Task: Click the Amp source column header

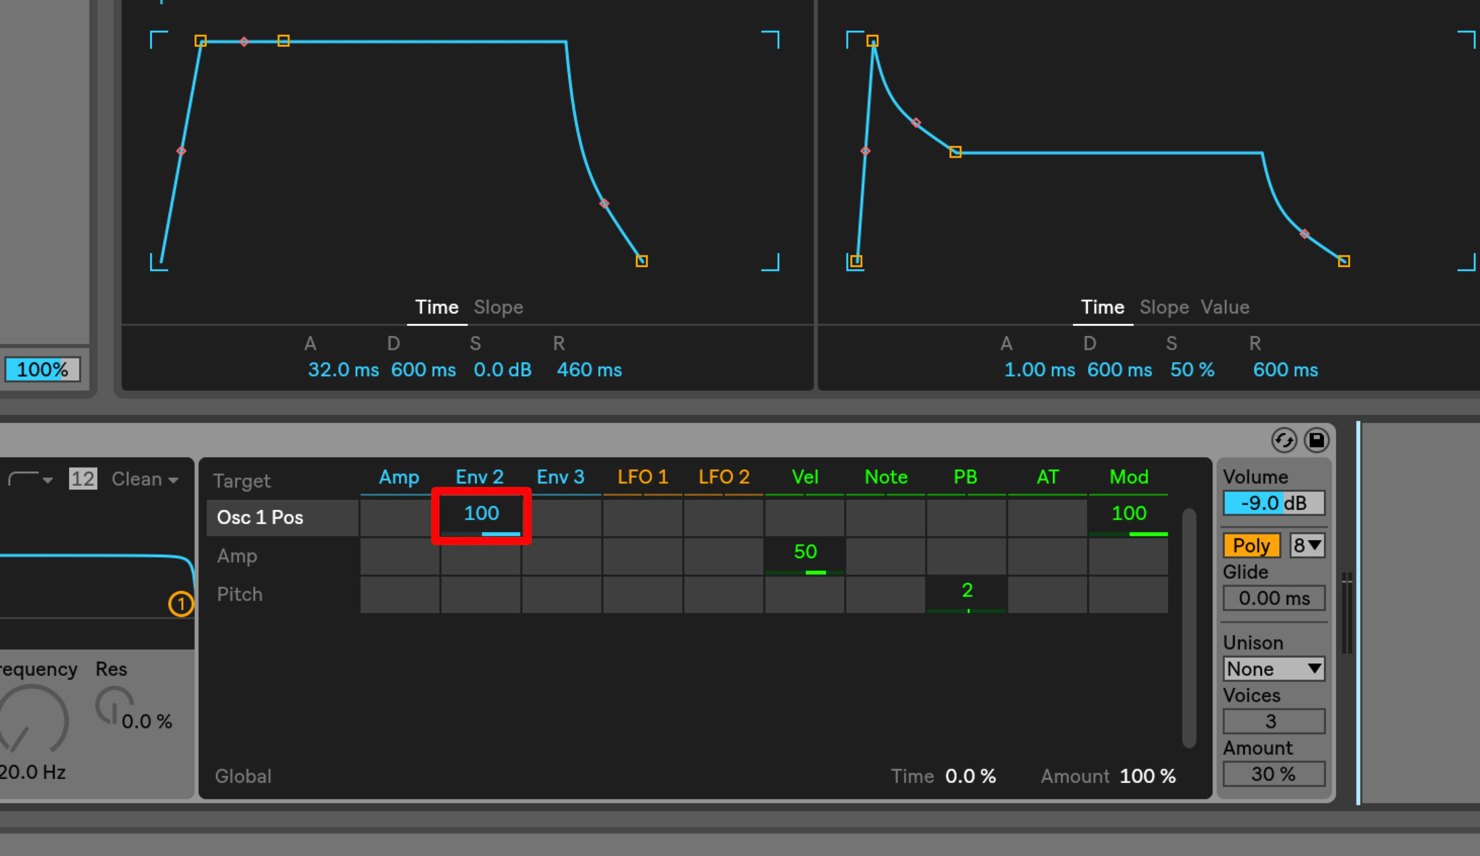Action: pos(399,477)
